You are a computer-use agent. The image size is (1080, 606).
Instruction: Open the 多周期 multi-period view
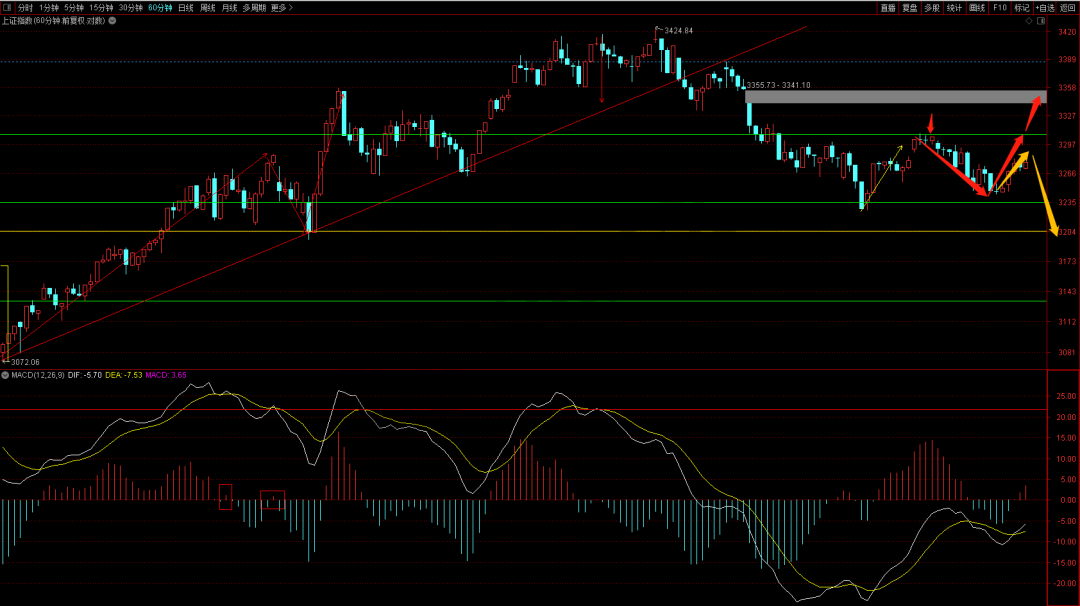click(254, 7)
